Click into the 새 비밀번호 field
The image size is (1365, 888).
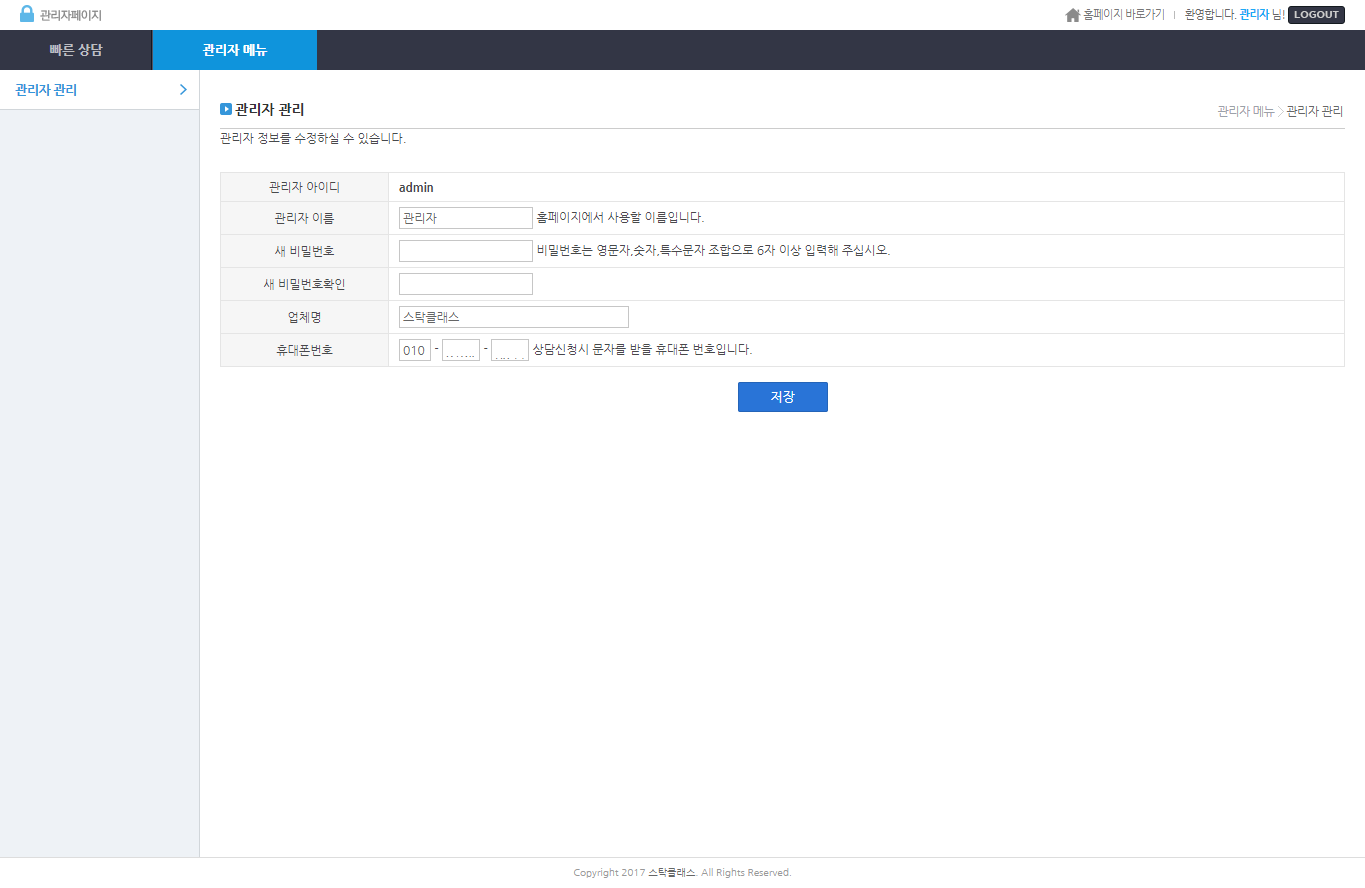(x=465, y=251)
